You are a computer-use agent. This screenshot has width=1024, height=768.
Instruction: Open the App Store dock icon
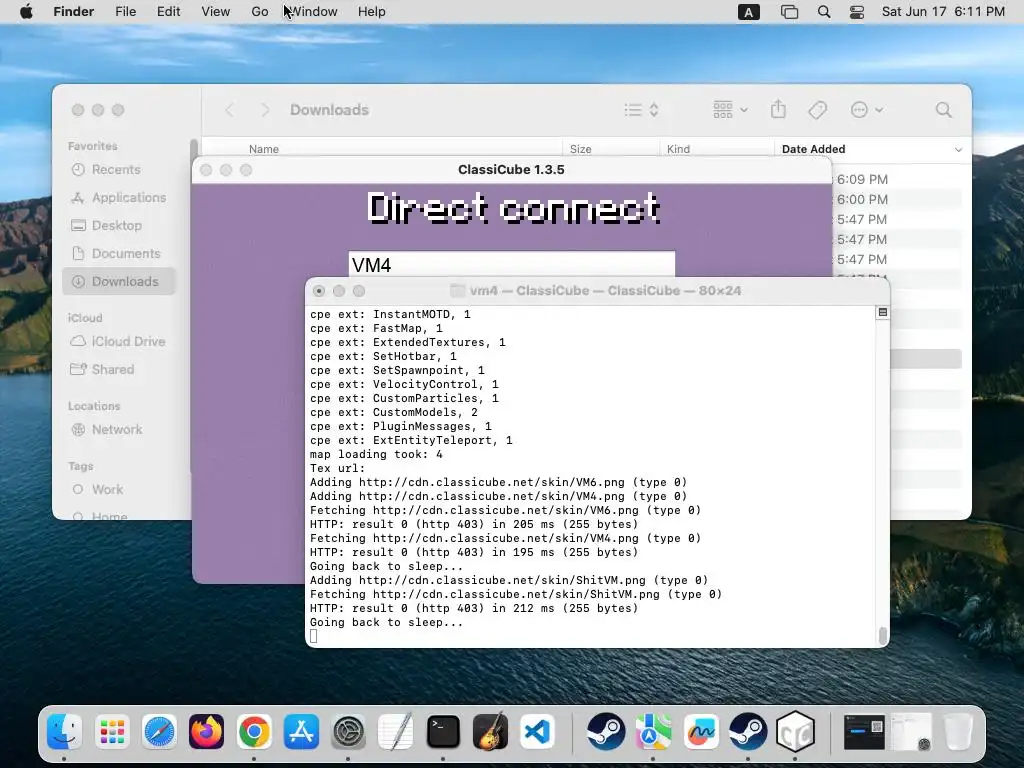(301, 731)
